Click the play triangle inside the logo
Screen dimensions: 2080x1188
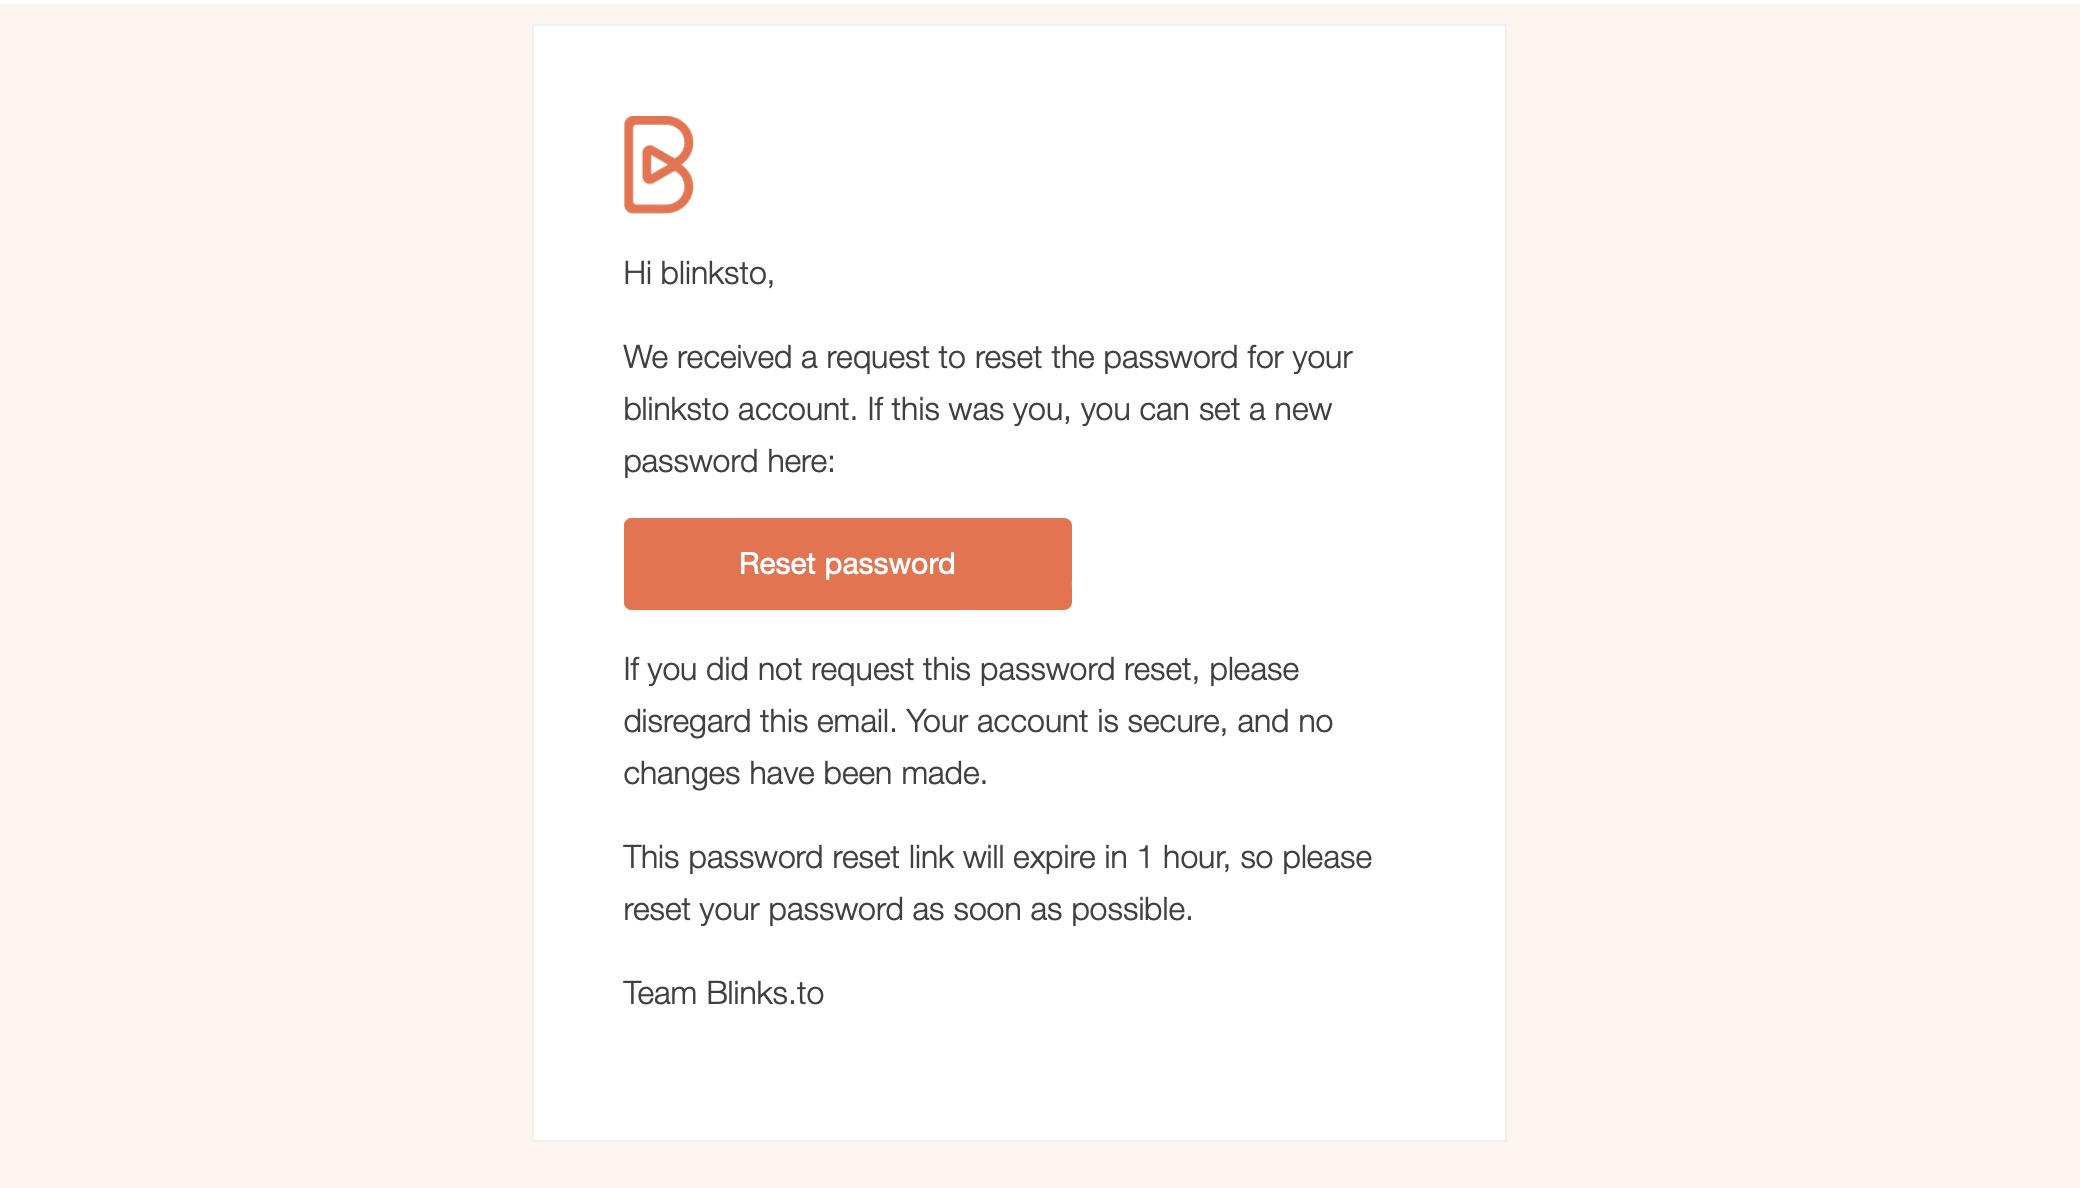[660, 164]
